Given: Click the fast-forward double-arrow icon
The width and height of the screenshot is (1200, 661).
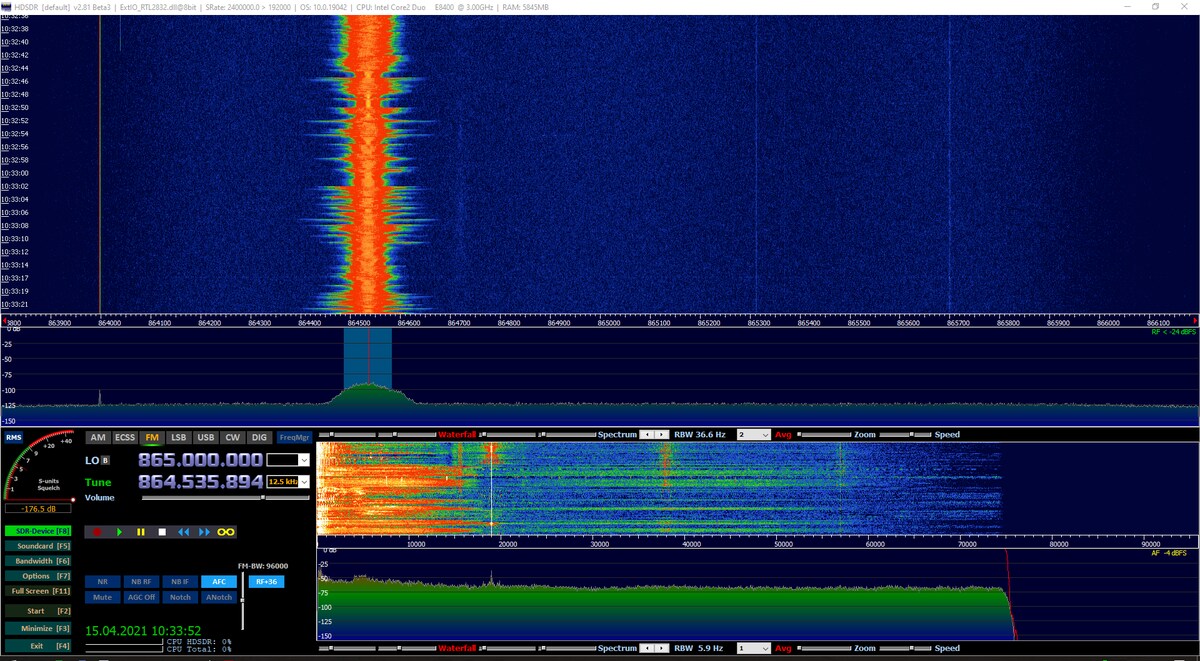Looking at the screenshot, I should tap(205, 532).
